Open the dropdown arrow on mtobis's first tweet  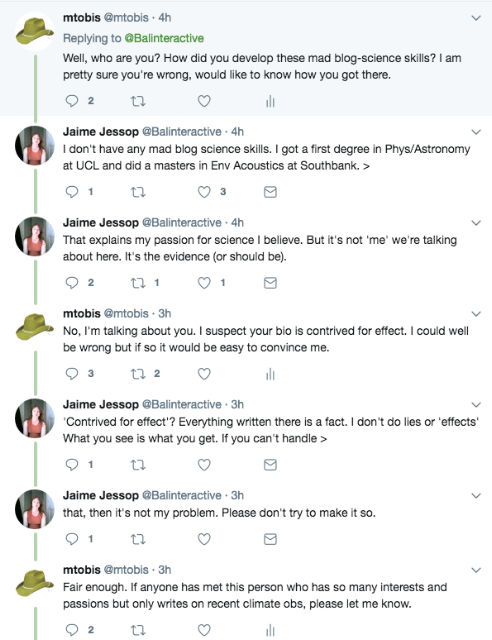point(476,18)
